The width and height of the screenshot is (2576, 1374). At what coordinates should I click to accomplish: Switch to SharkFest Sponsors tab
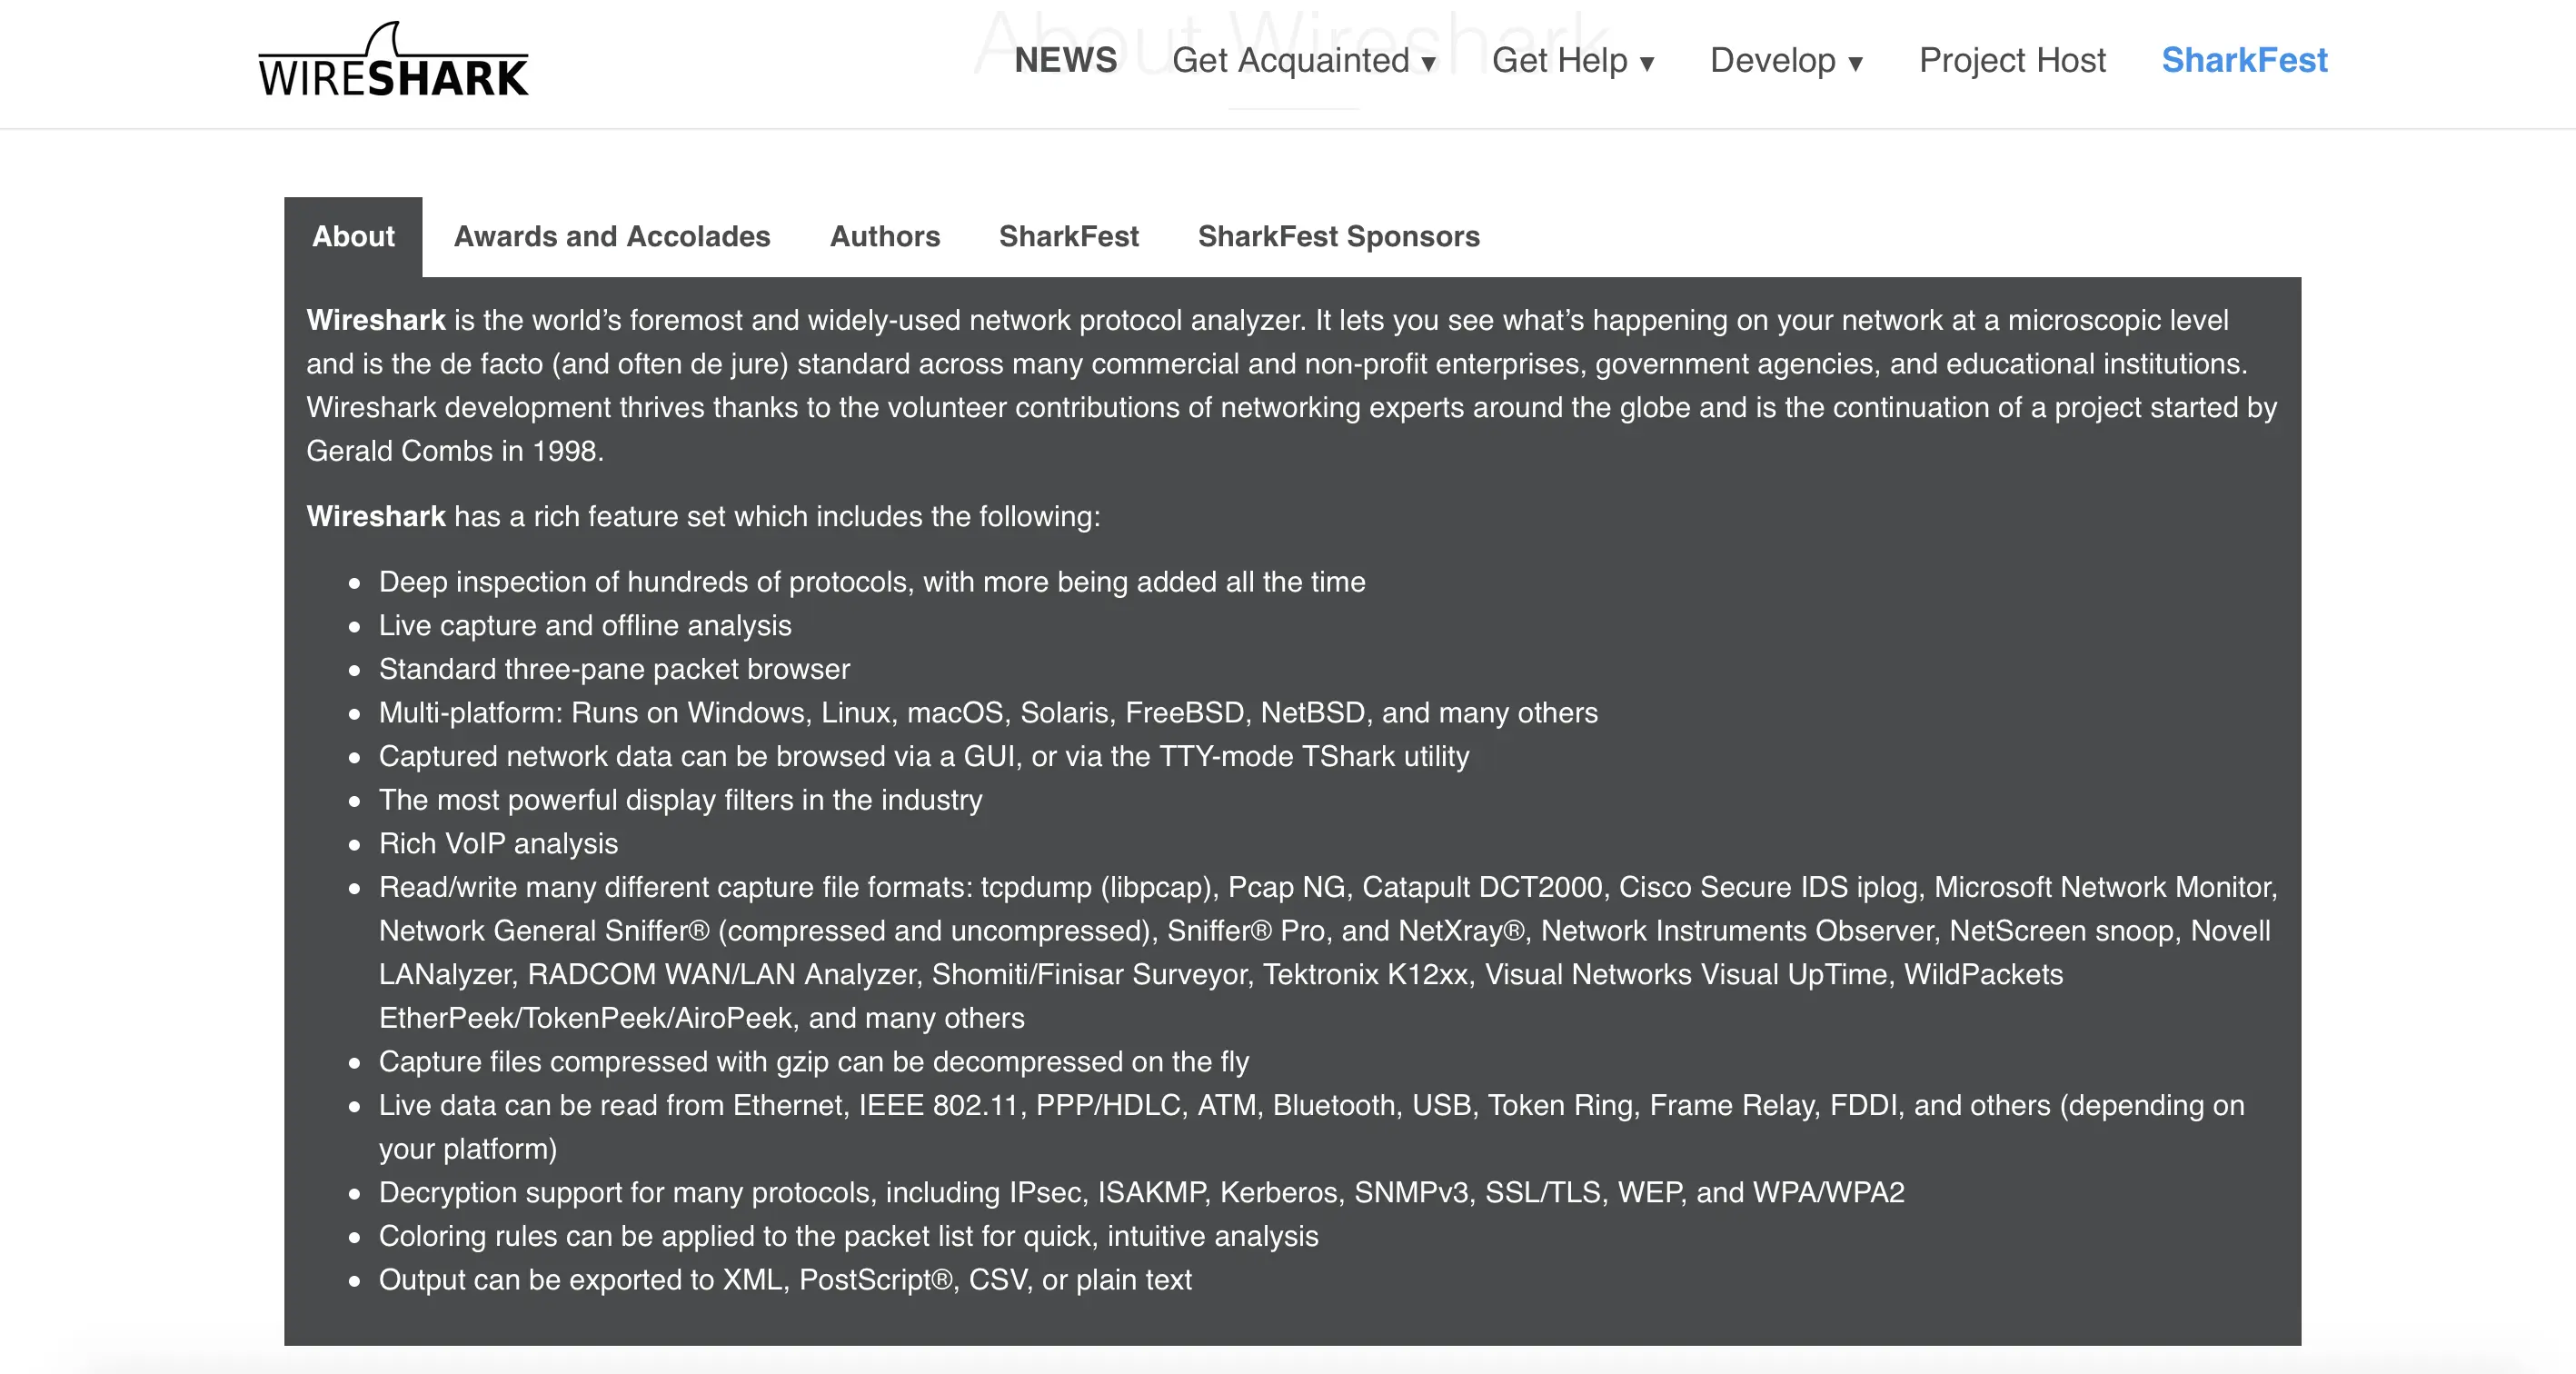1338,237
